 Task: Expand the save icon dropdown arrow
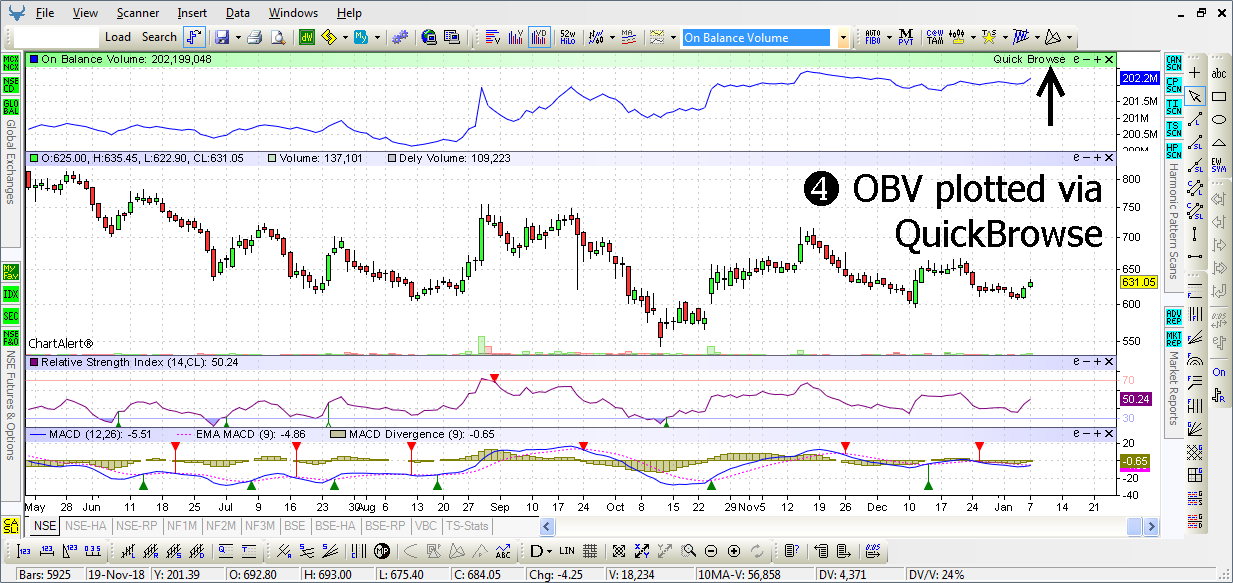[x=237, y=38]
